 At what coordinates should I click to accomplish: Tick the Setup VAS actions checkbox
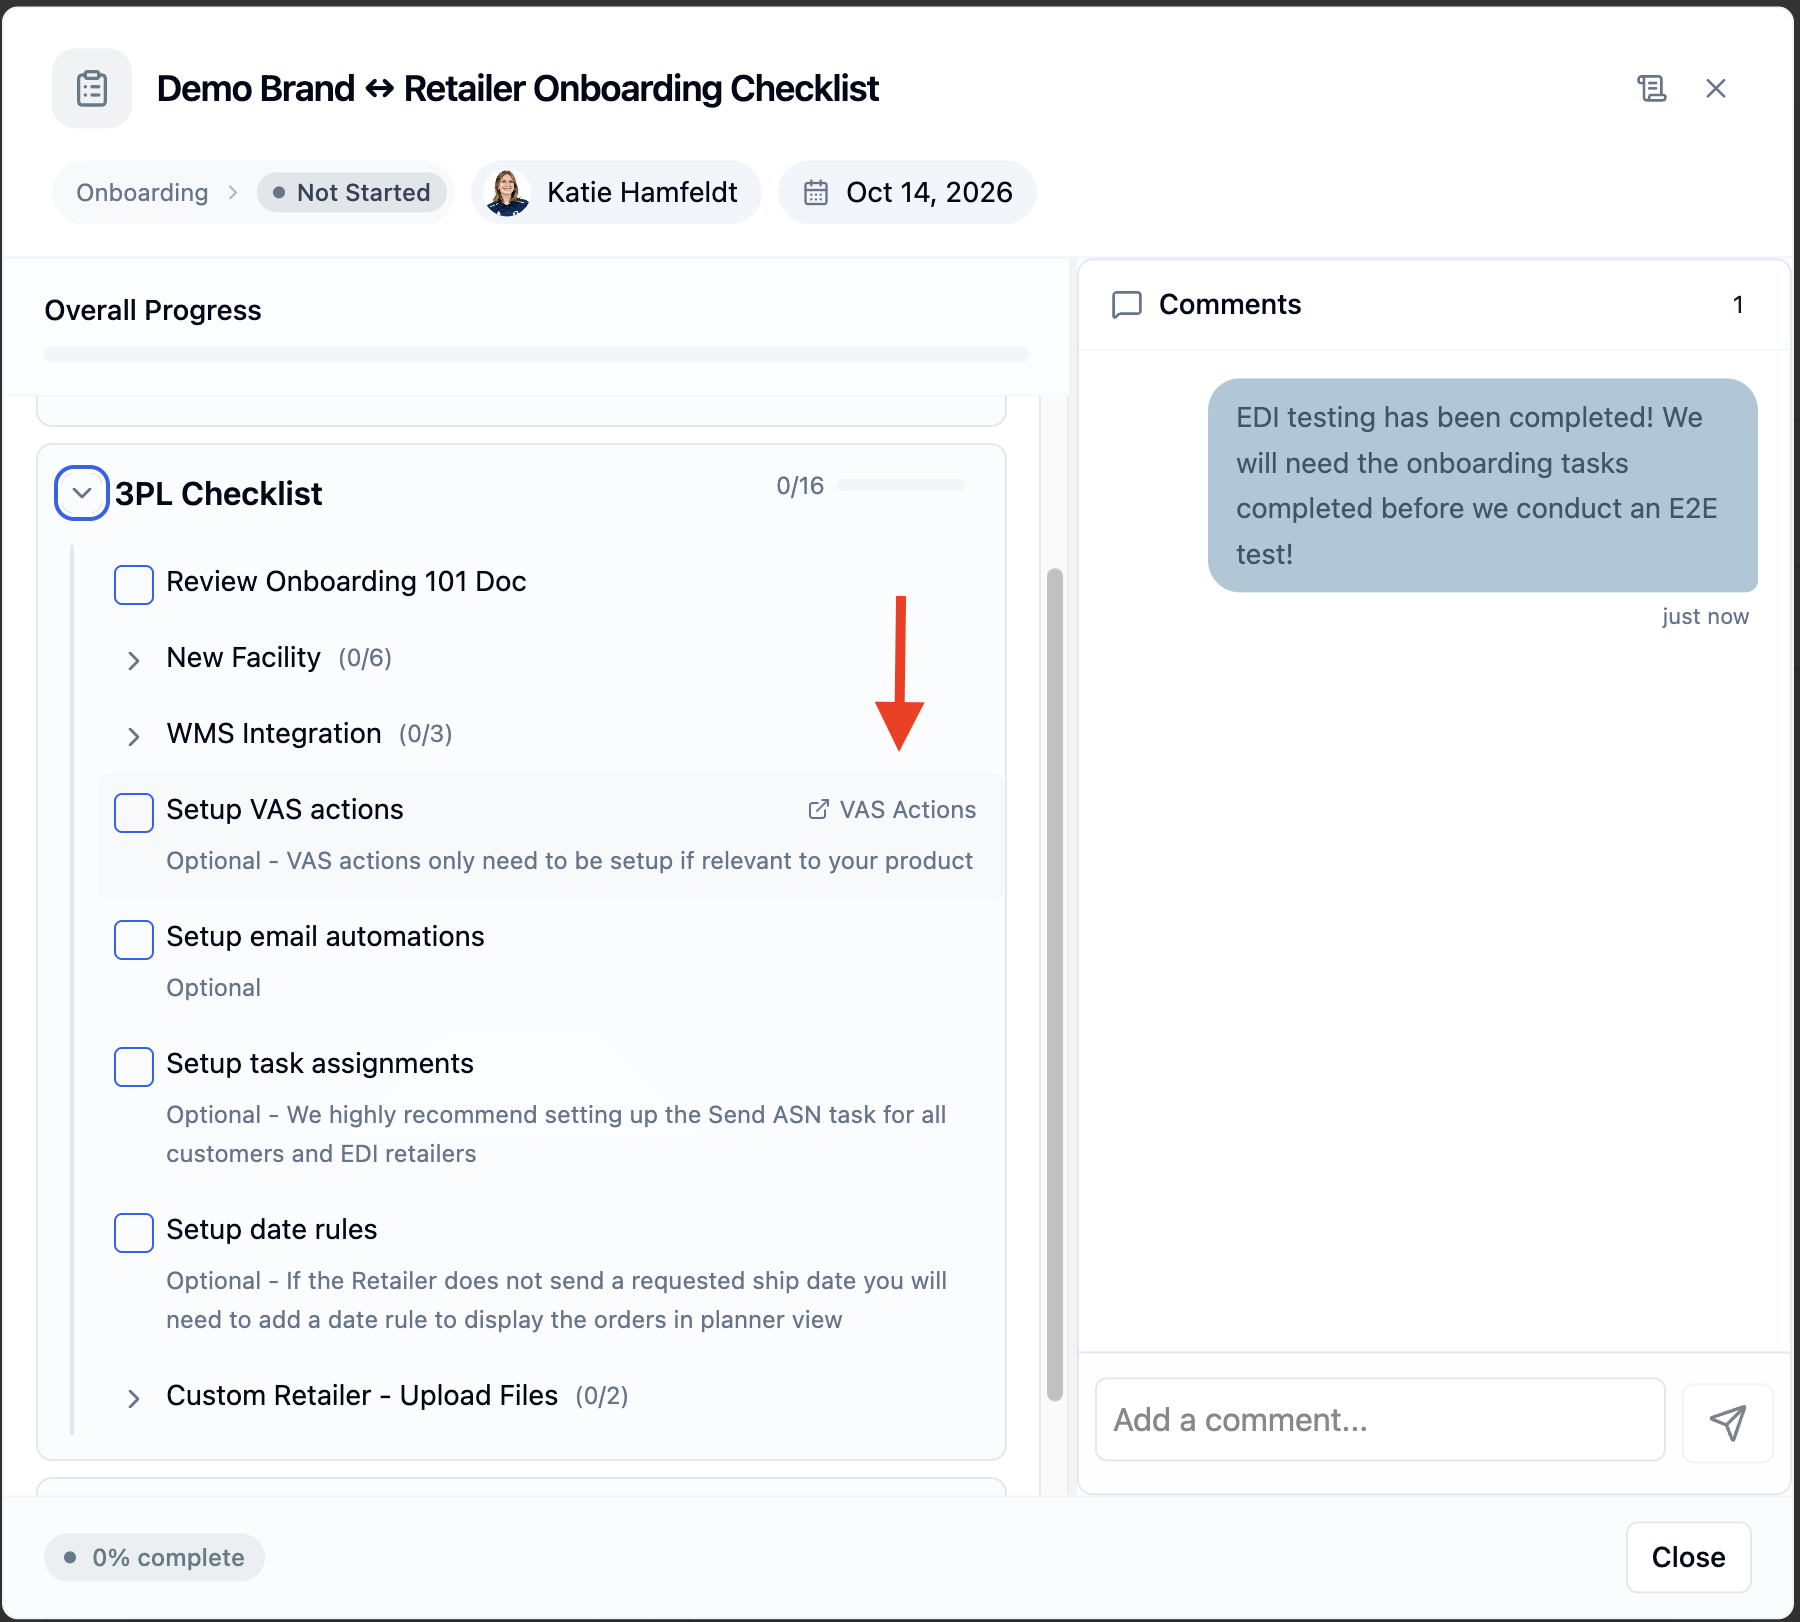134,812
